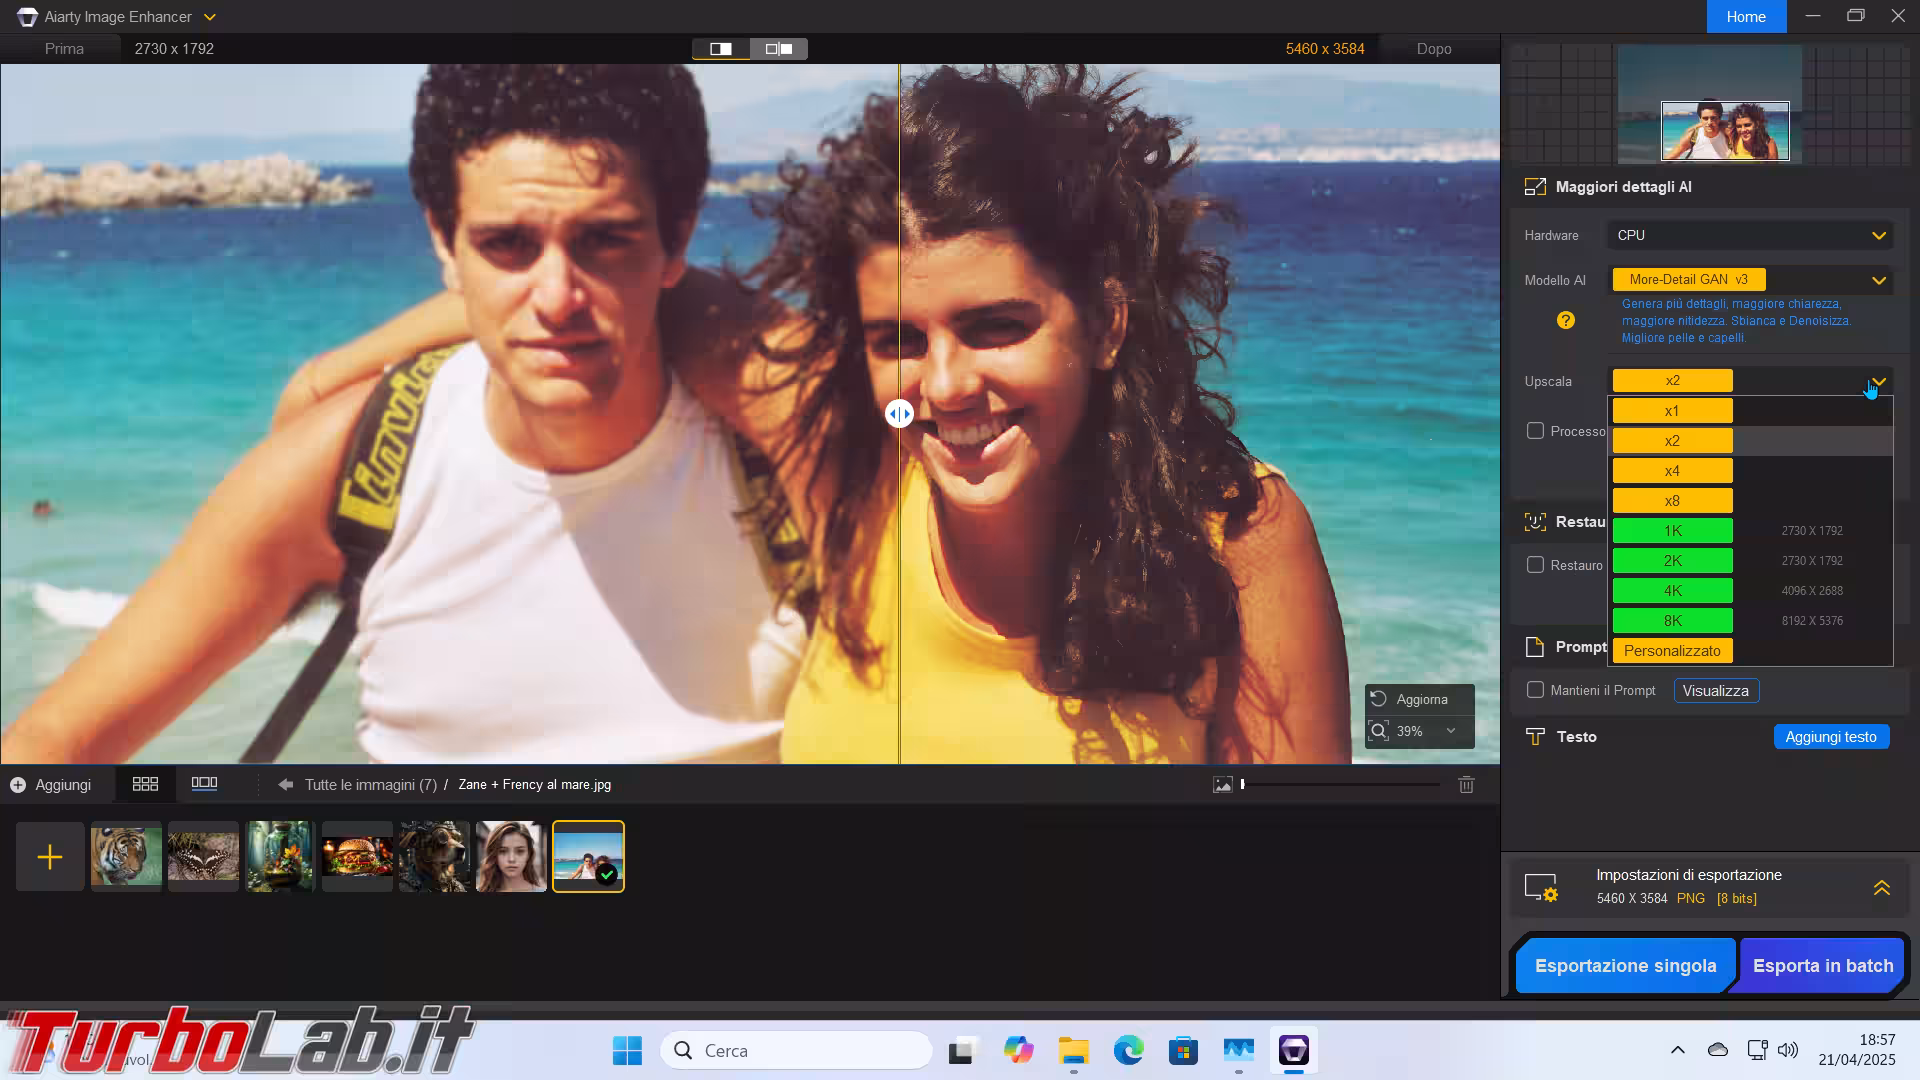This screenshot has height=1080, width=1920.
Task: Click the Esportazione singola button
Action: click(x=1625, y=966)
